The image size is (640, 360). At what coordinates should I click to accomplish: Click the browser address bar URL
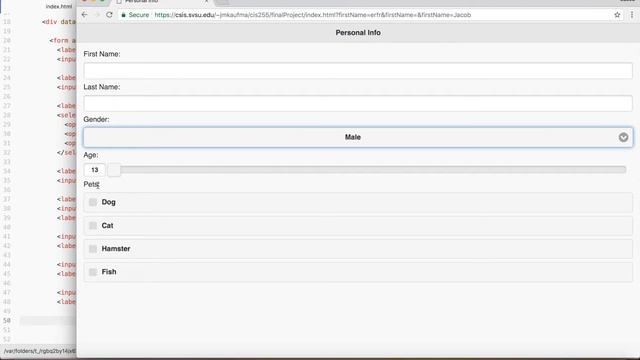point(313,15)
